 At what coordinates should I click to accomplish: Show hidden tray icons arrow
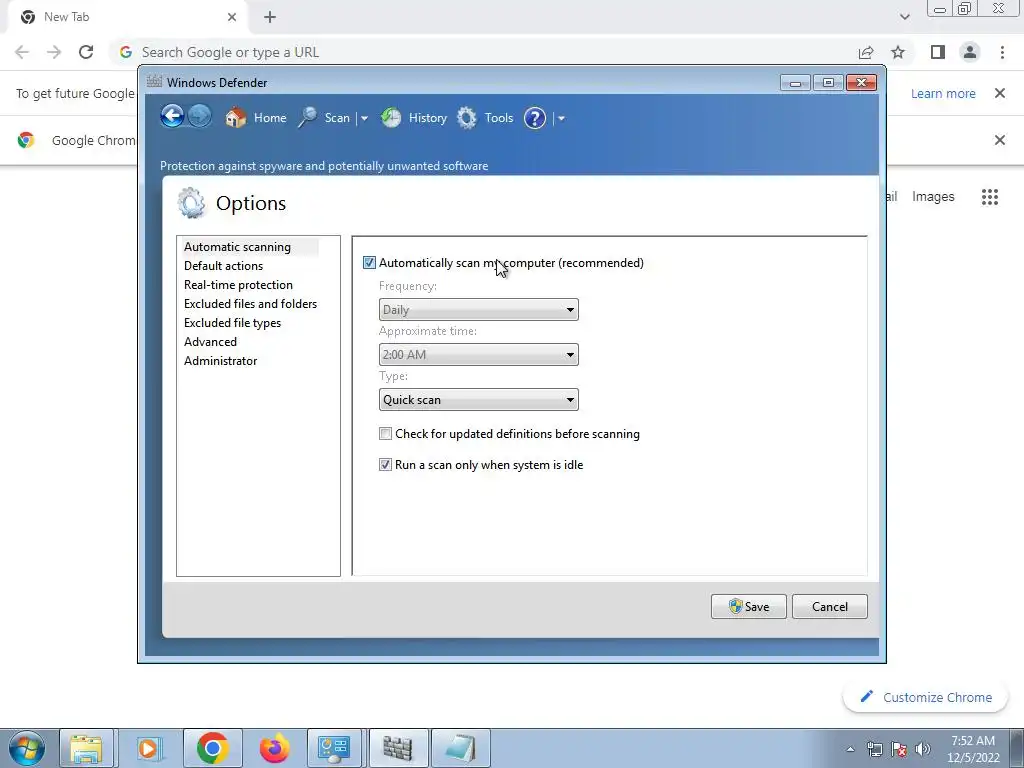pos(850,749)
